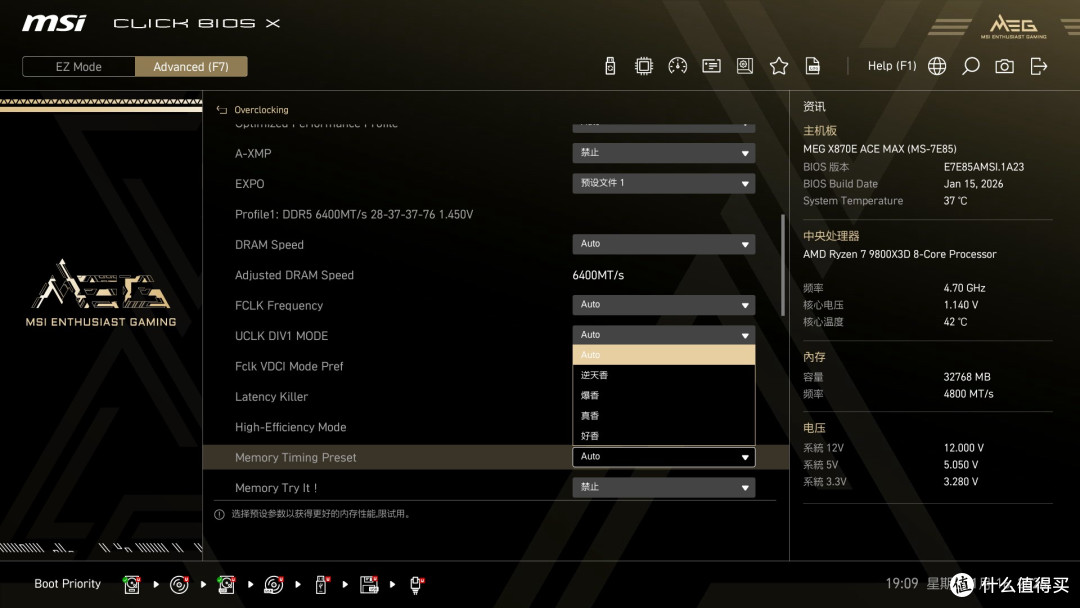Select the USB optical drive boot device icon

273,585
